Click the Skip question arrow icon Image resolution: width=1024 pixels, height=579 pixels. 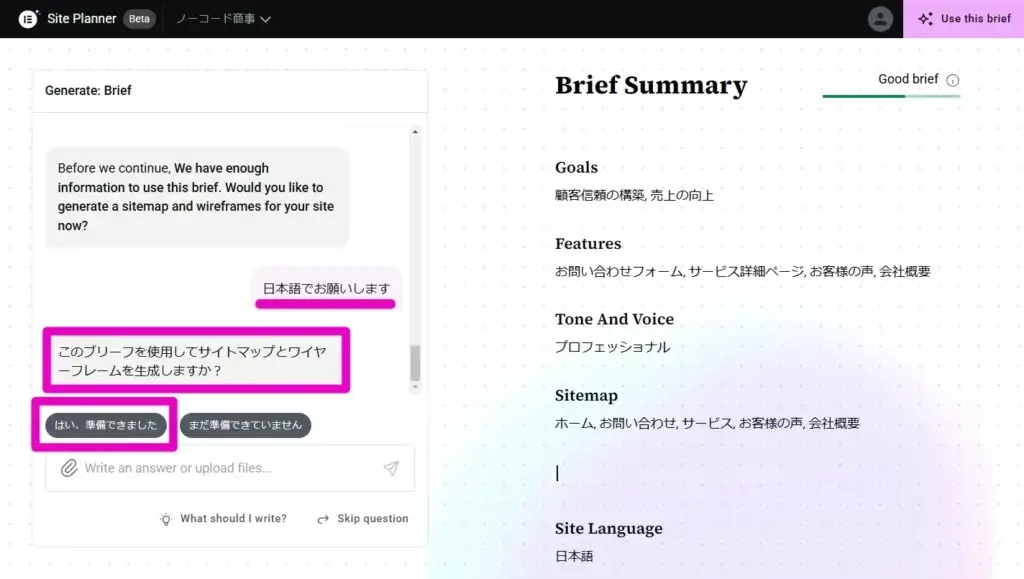pyautogui.click(x=323, y=519)
